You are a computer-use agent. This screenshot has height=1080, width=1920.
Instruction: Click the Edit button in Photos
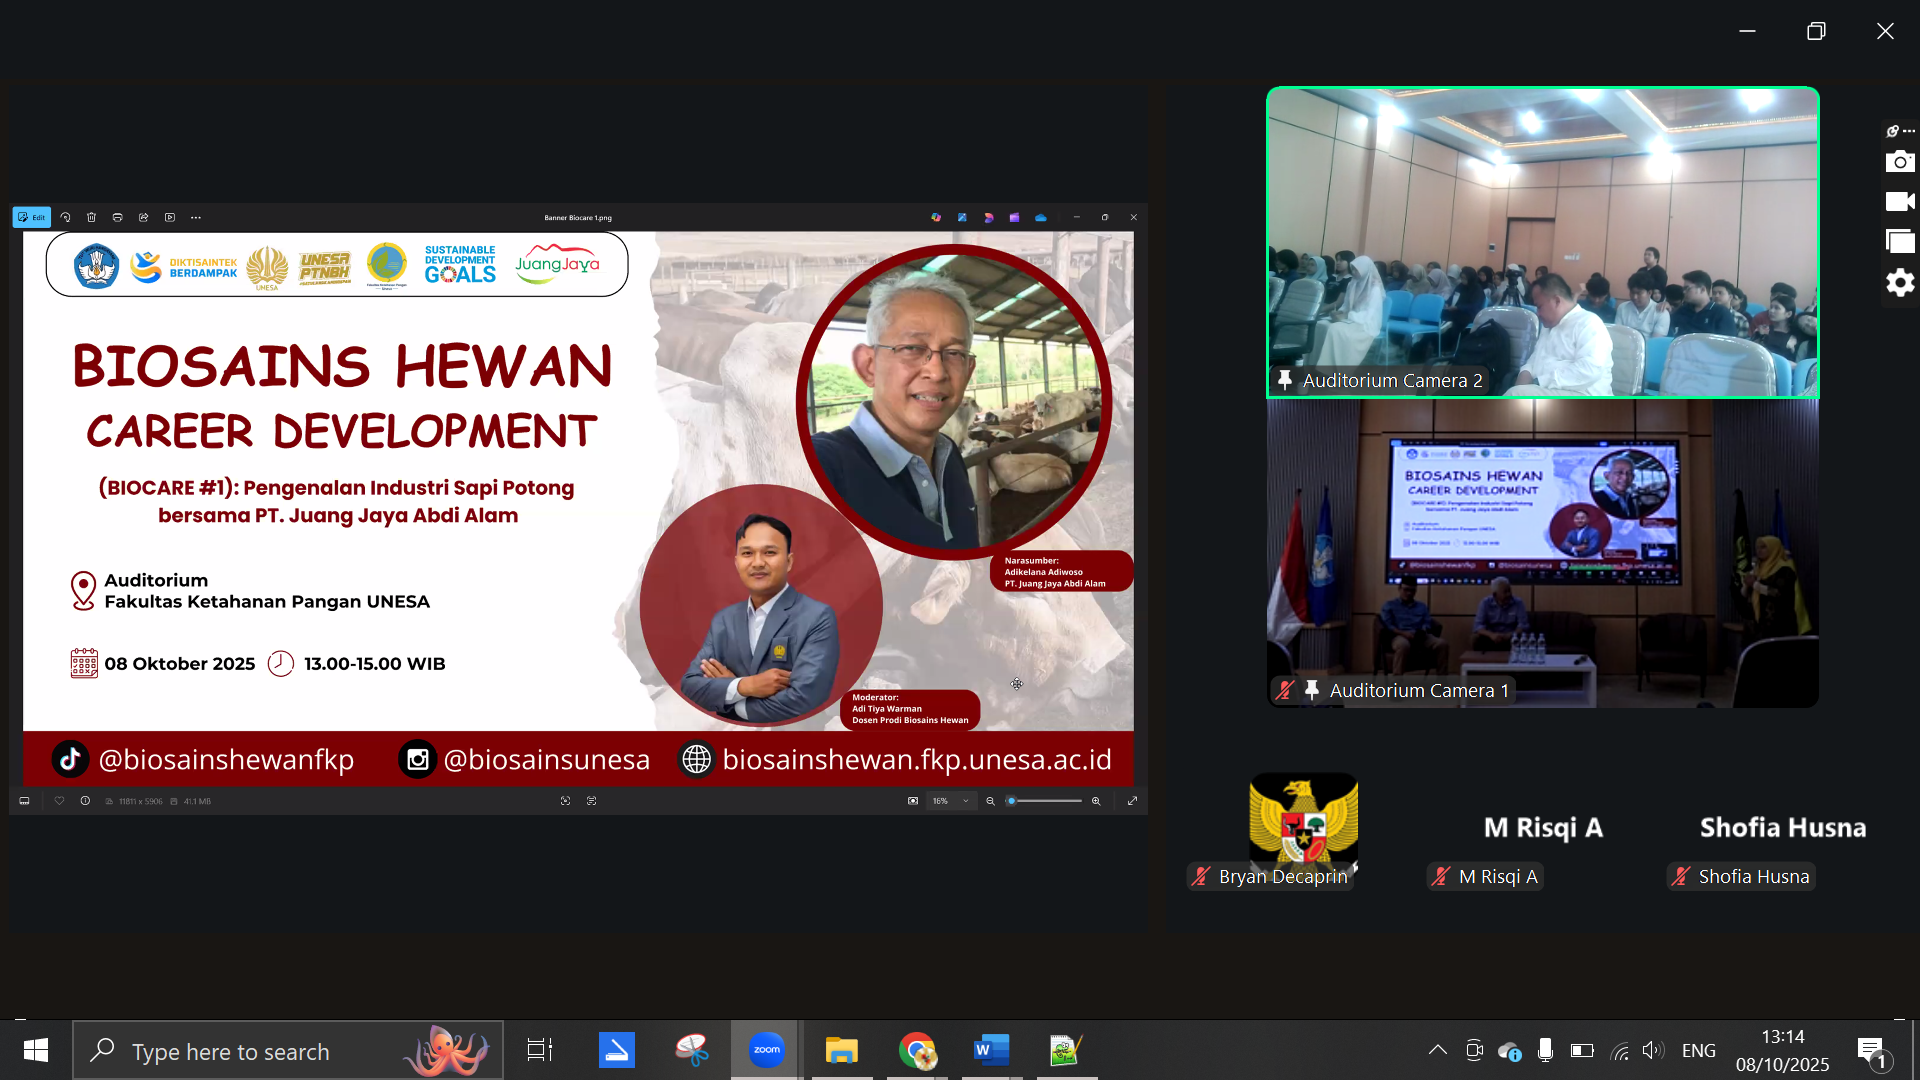click(32, 217)
